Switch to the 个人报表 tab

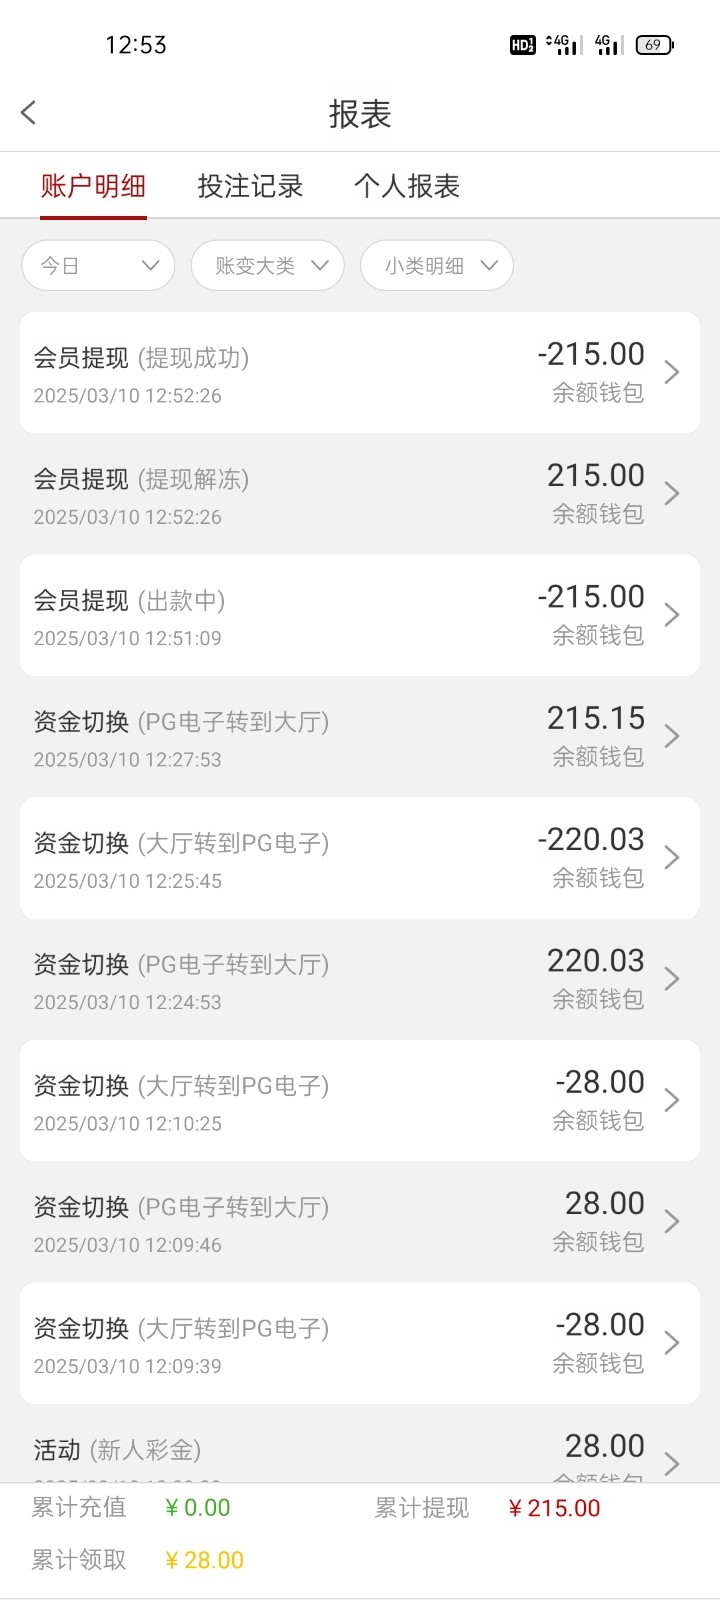(x=406, y=186)
